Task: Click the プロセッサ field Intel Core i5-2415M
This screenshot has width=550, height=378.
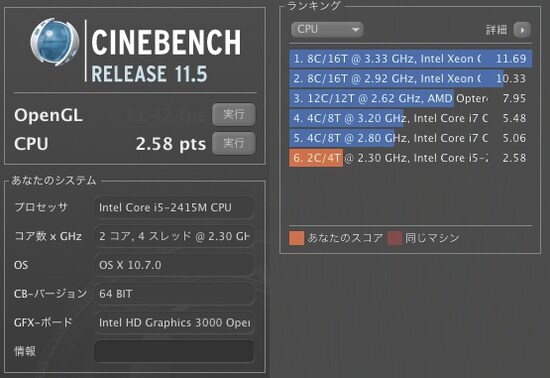Action: [x=174, y=208]
